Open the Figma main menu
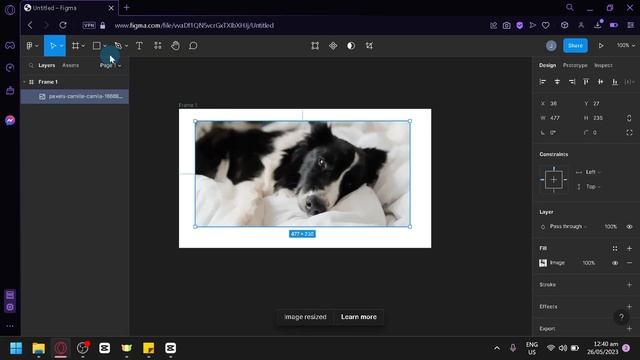Viewport: 640px width, 360px height. point(32,46)
